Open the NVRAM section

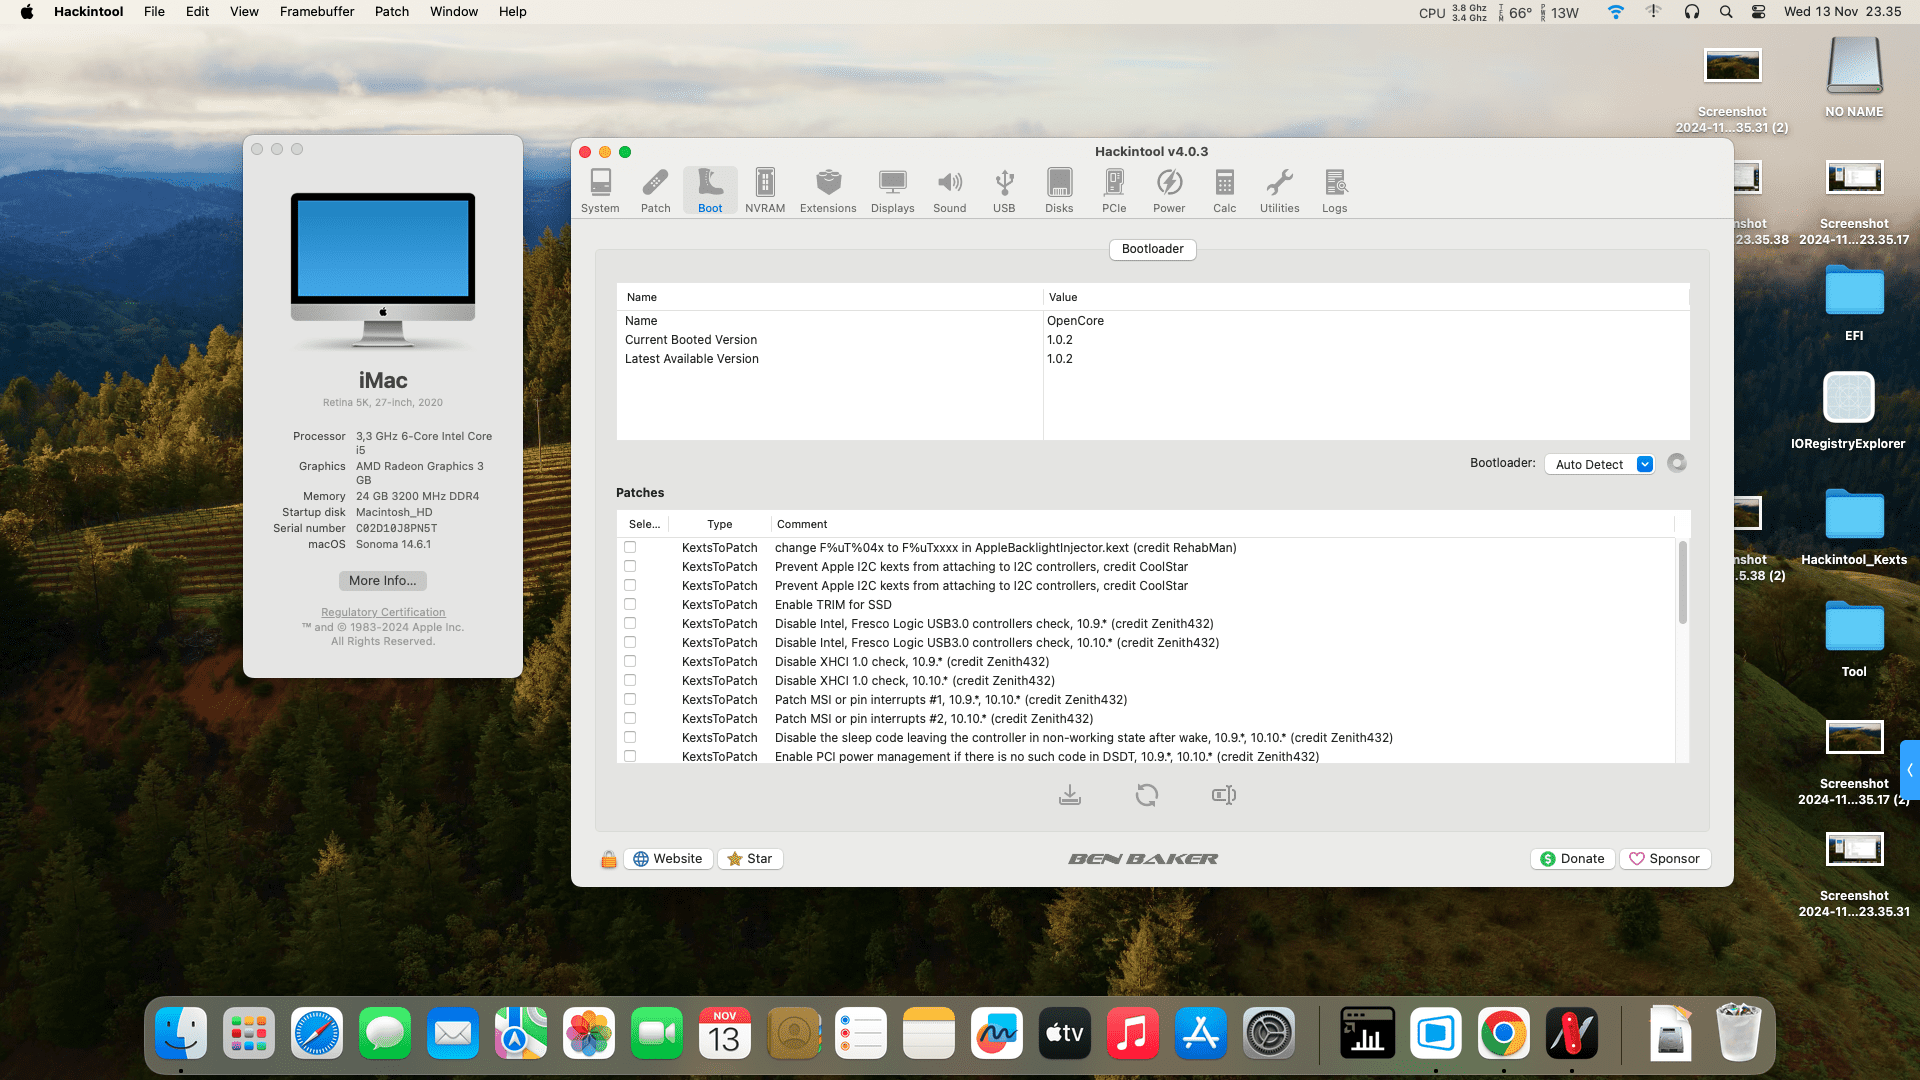(x=765, y=190)
